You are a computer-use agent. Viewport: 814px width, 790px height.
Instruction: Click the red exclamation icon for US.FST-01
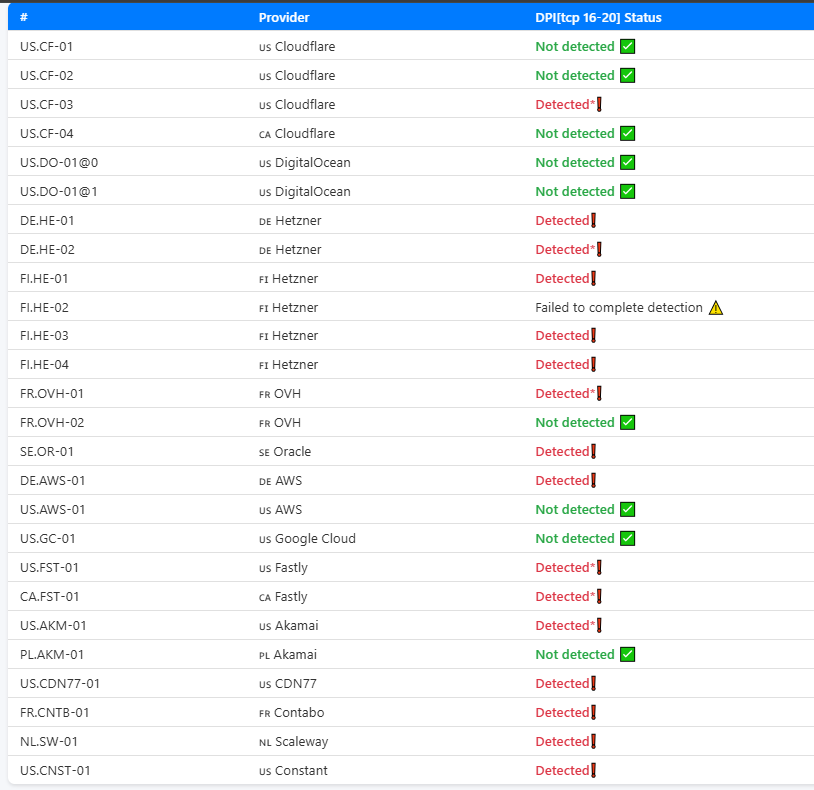(599, 568)
